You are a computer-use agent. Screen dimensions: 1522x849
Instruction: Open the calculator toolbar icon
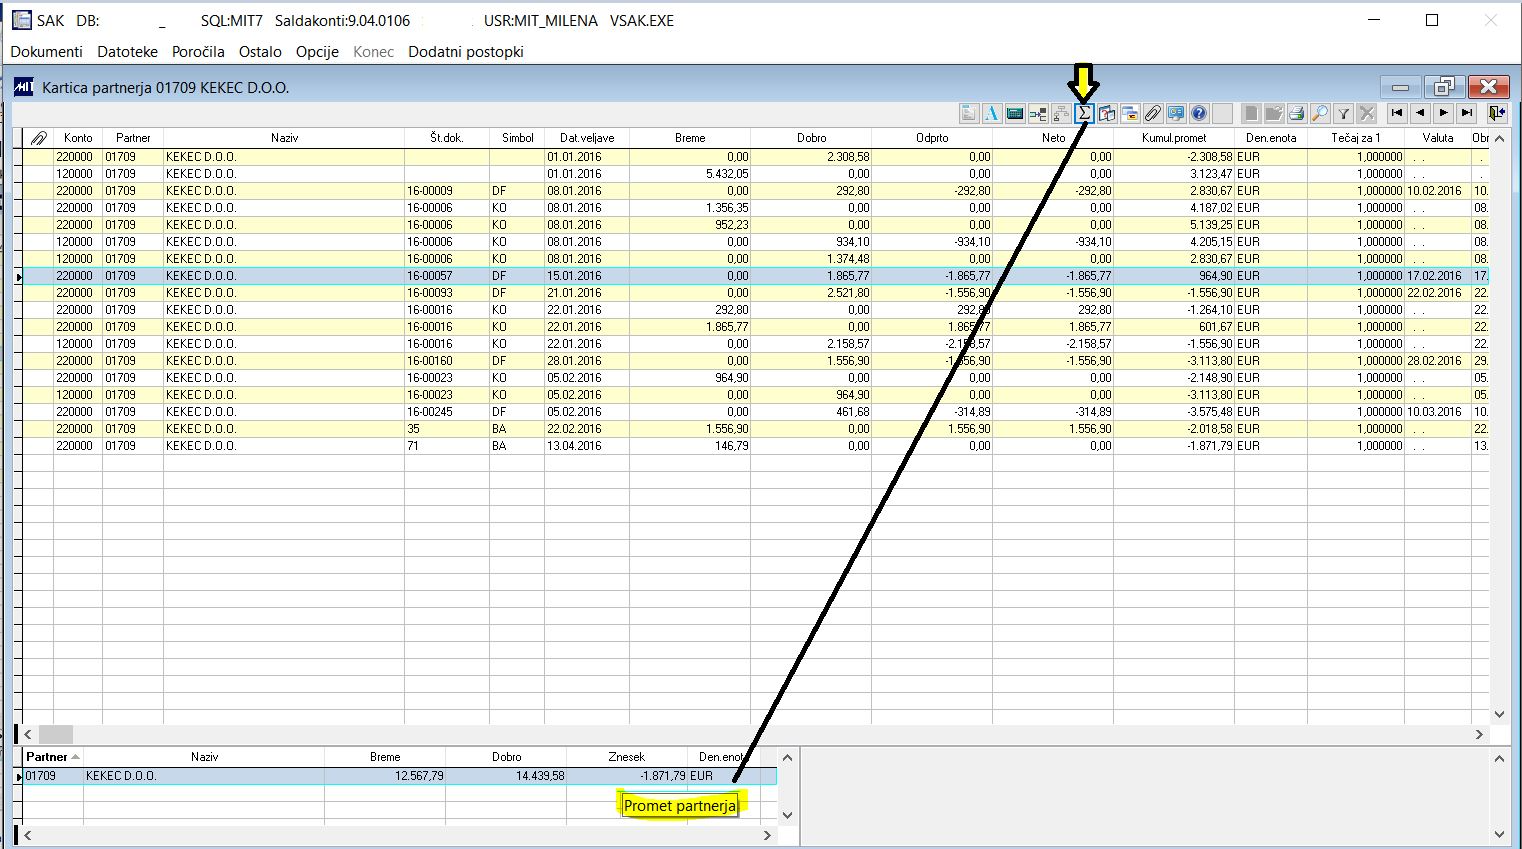[1015, 114]
